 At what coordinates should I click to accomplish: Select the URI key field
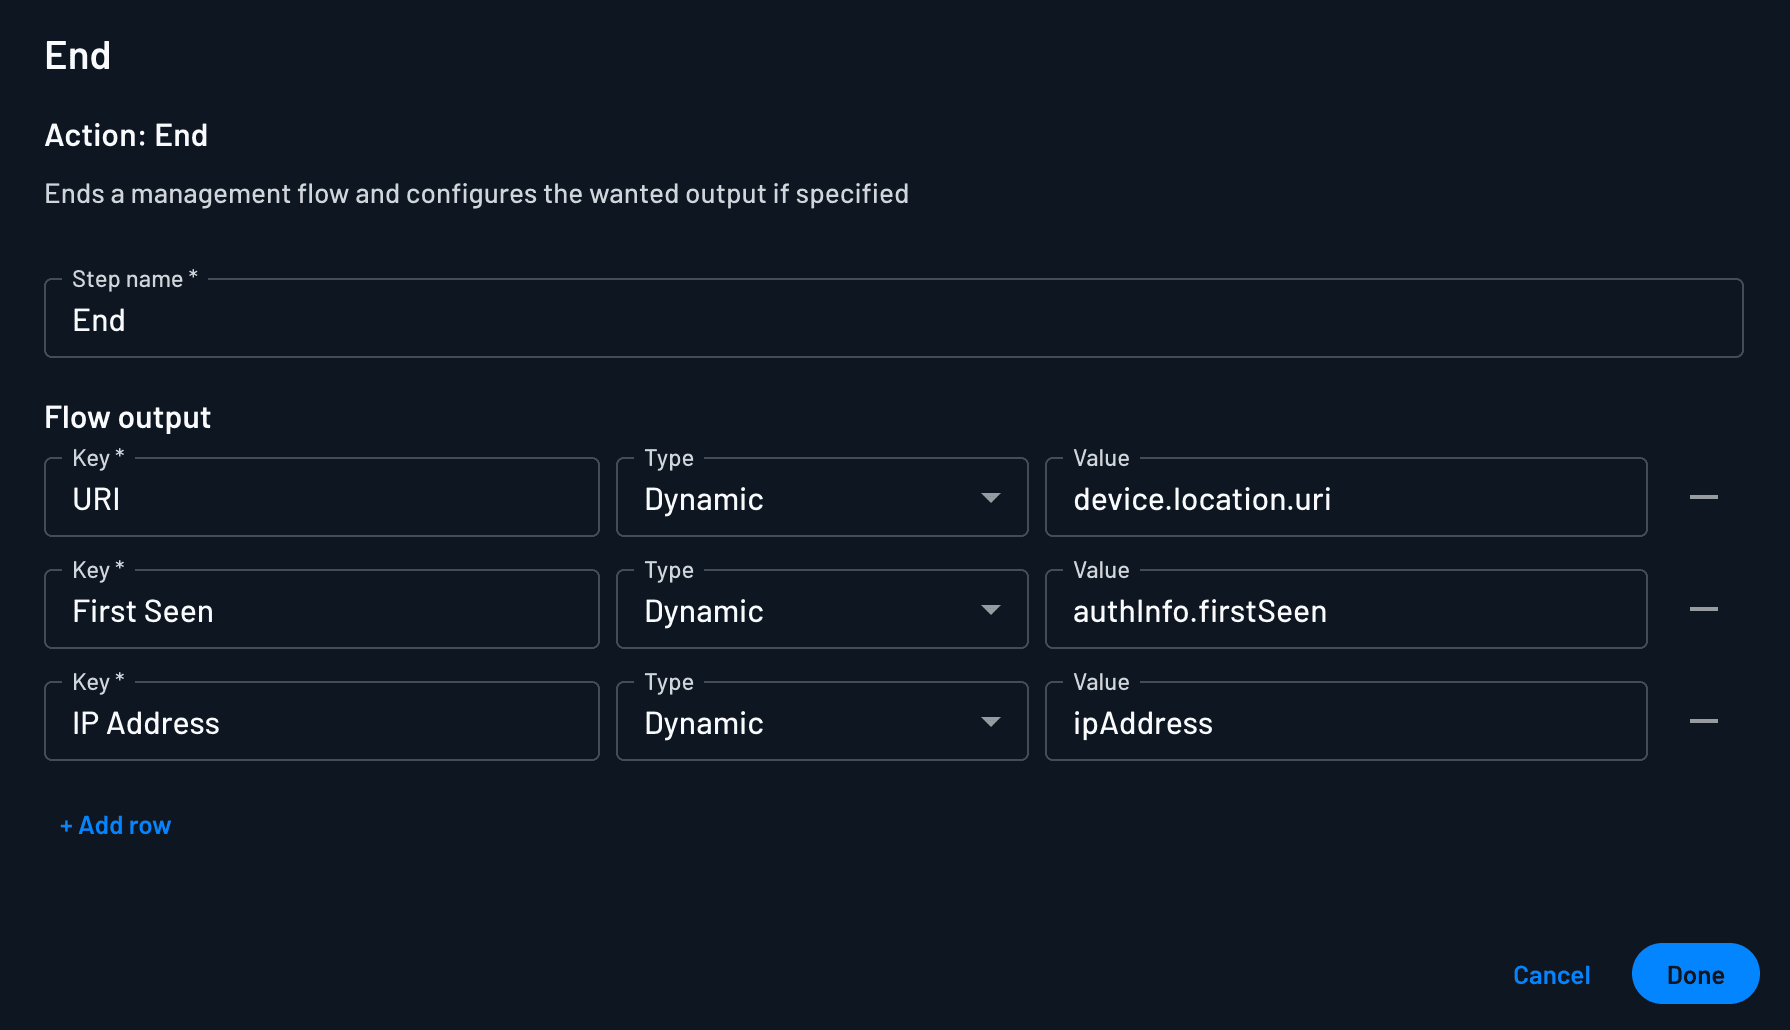point(321,497)
